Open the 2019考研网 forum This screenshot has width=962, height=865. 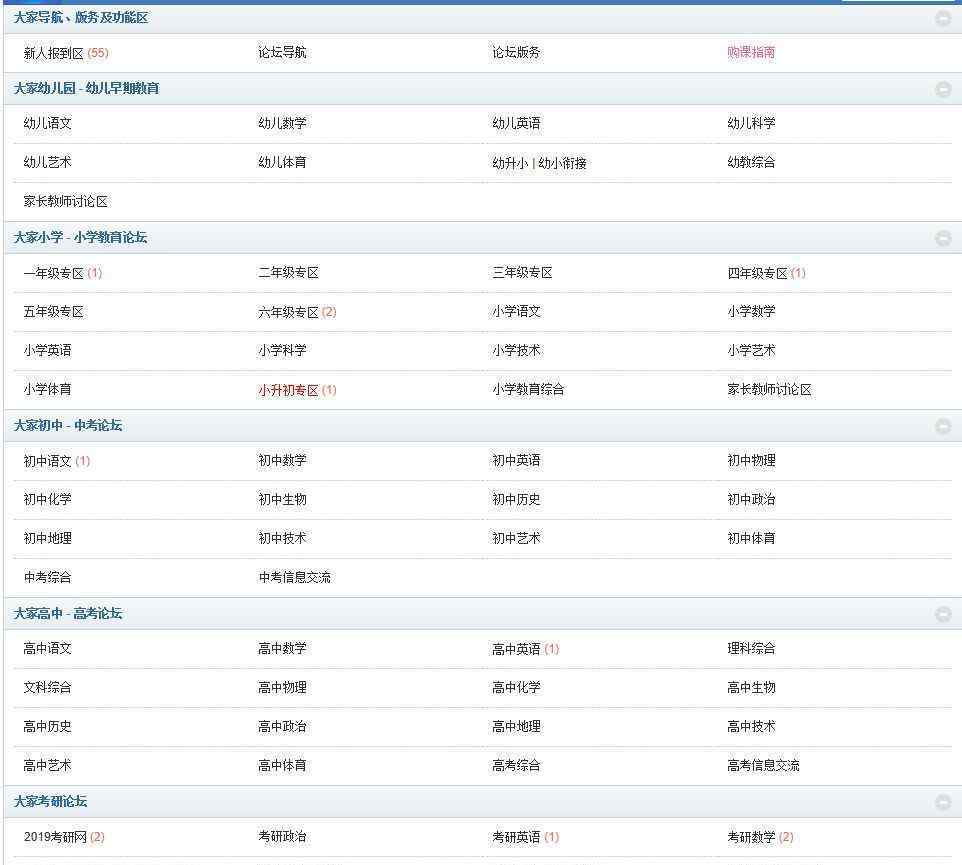click(55, 837)
